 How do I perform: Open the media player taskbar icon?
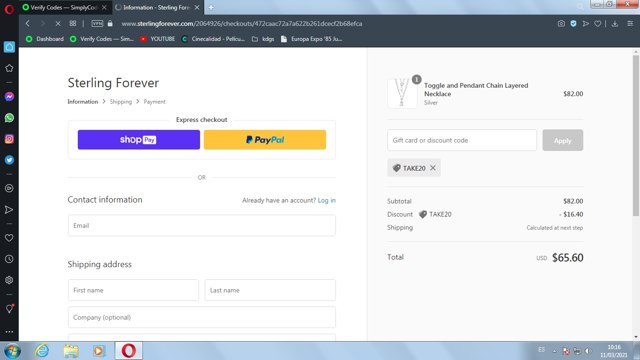pos(98,351)
